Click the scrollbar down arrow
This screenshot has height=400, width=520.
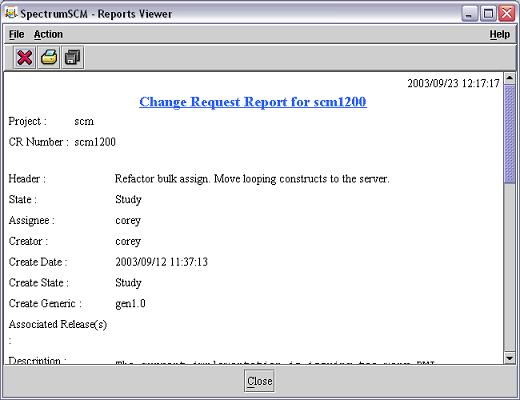tap(509, 358)
